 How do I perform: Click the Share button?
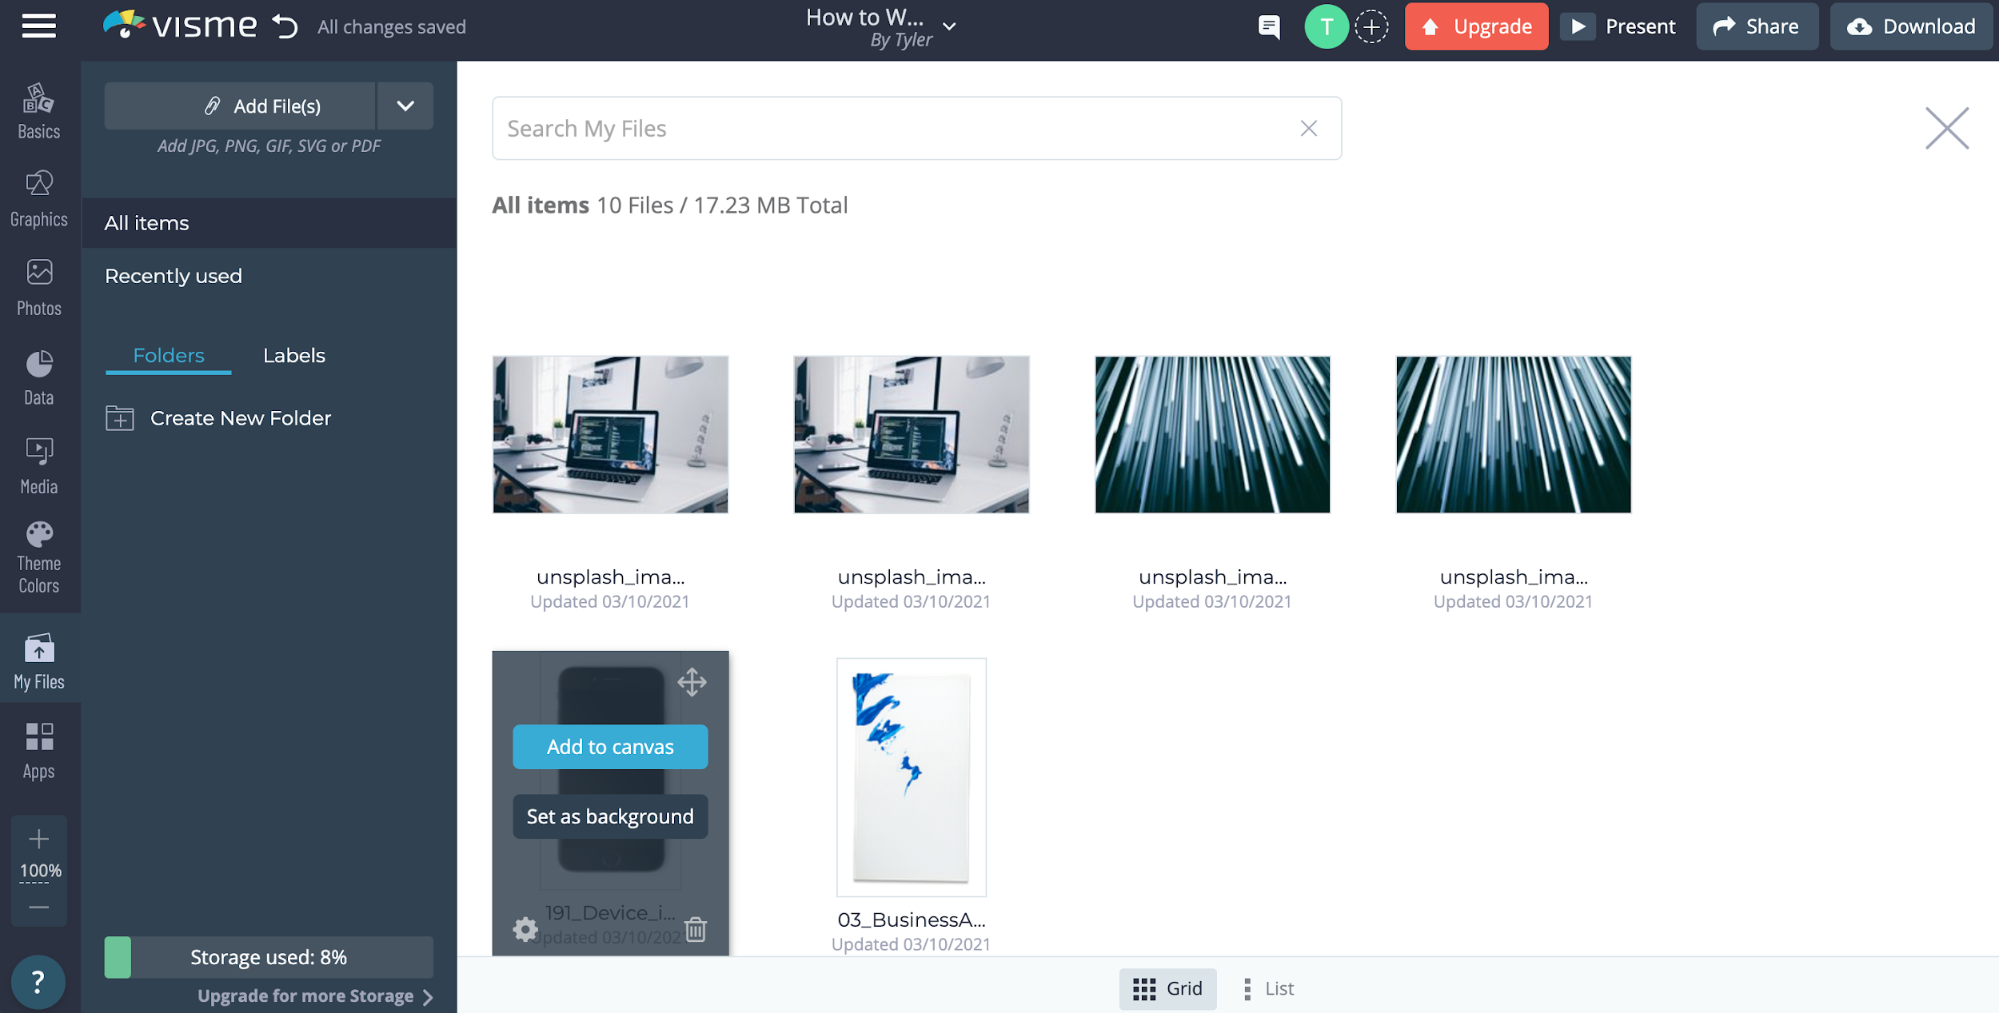1756,27
